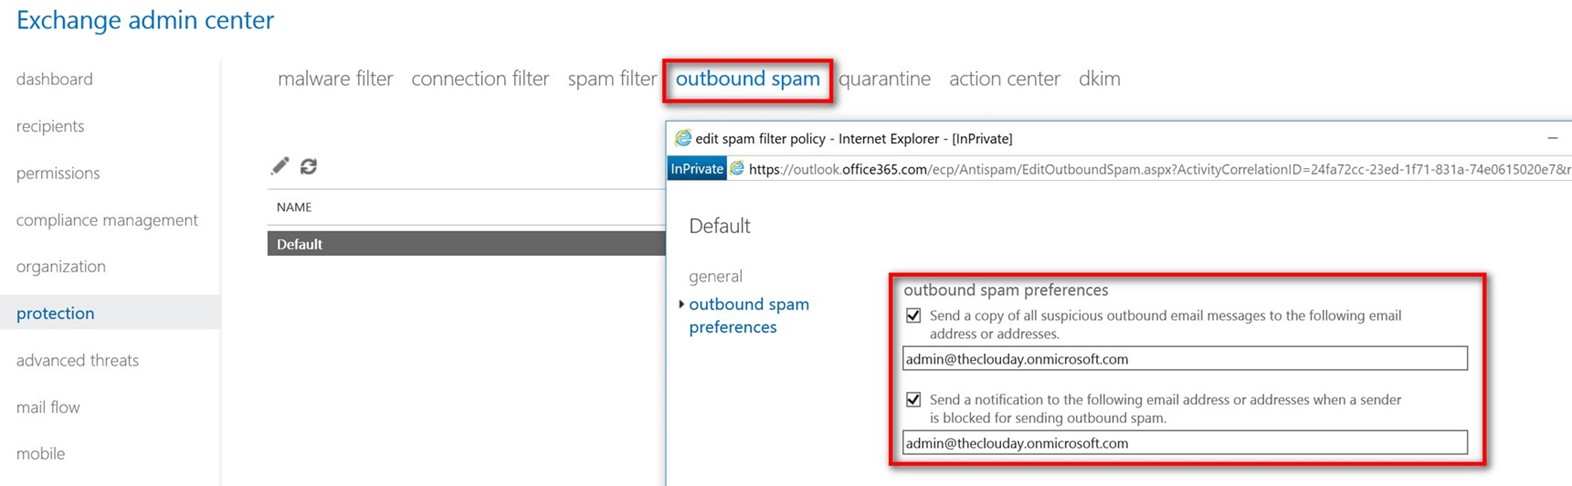1572x486 pixels.
Task: Toggle the send copy of suspicious outbound messages checkbox
Action: tap(913, 315)
